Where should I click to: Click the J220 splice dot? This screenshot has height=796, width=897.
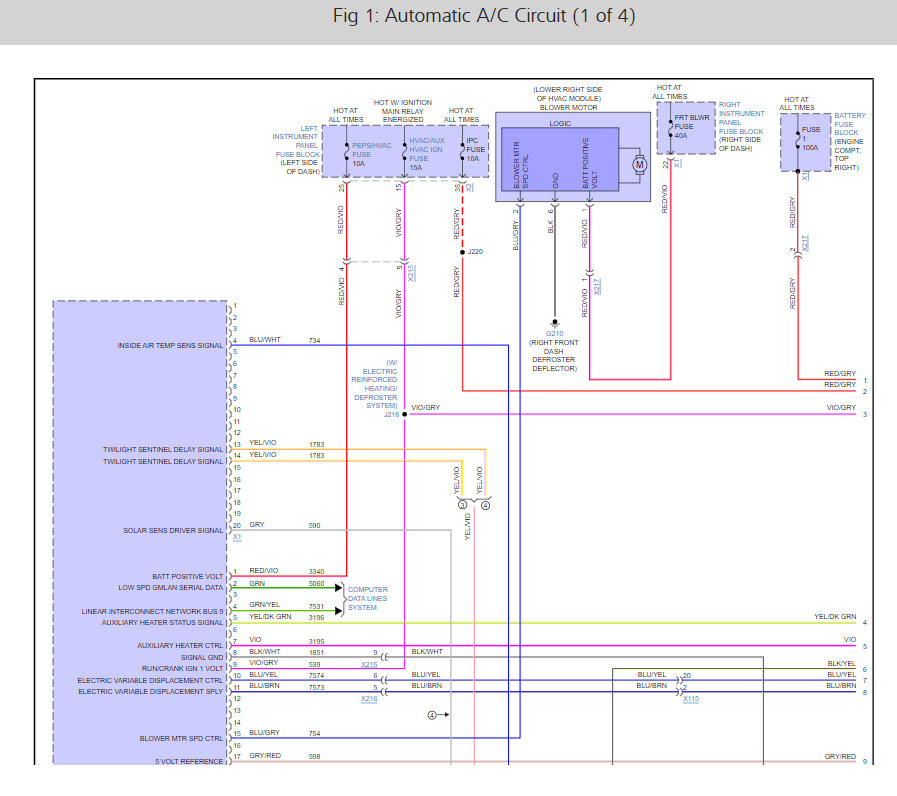[x=462, y=252]
